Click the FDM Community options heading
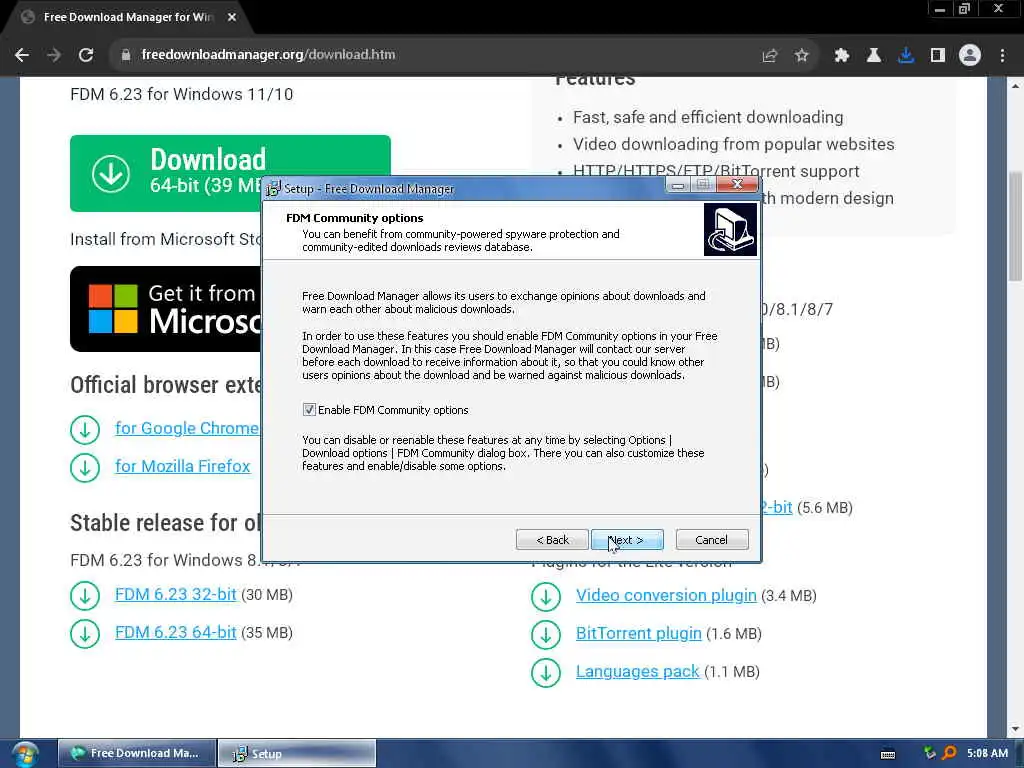This screenshot has width=1024, height=768. click(355, 218)
